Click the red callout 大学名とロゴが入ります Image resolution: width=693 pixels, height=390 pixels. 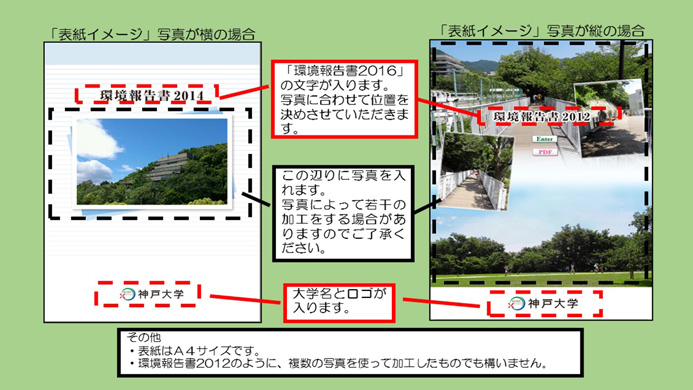tap(339, 302)
